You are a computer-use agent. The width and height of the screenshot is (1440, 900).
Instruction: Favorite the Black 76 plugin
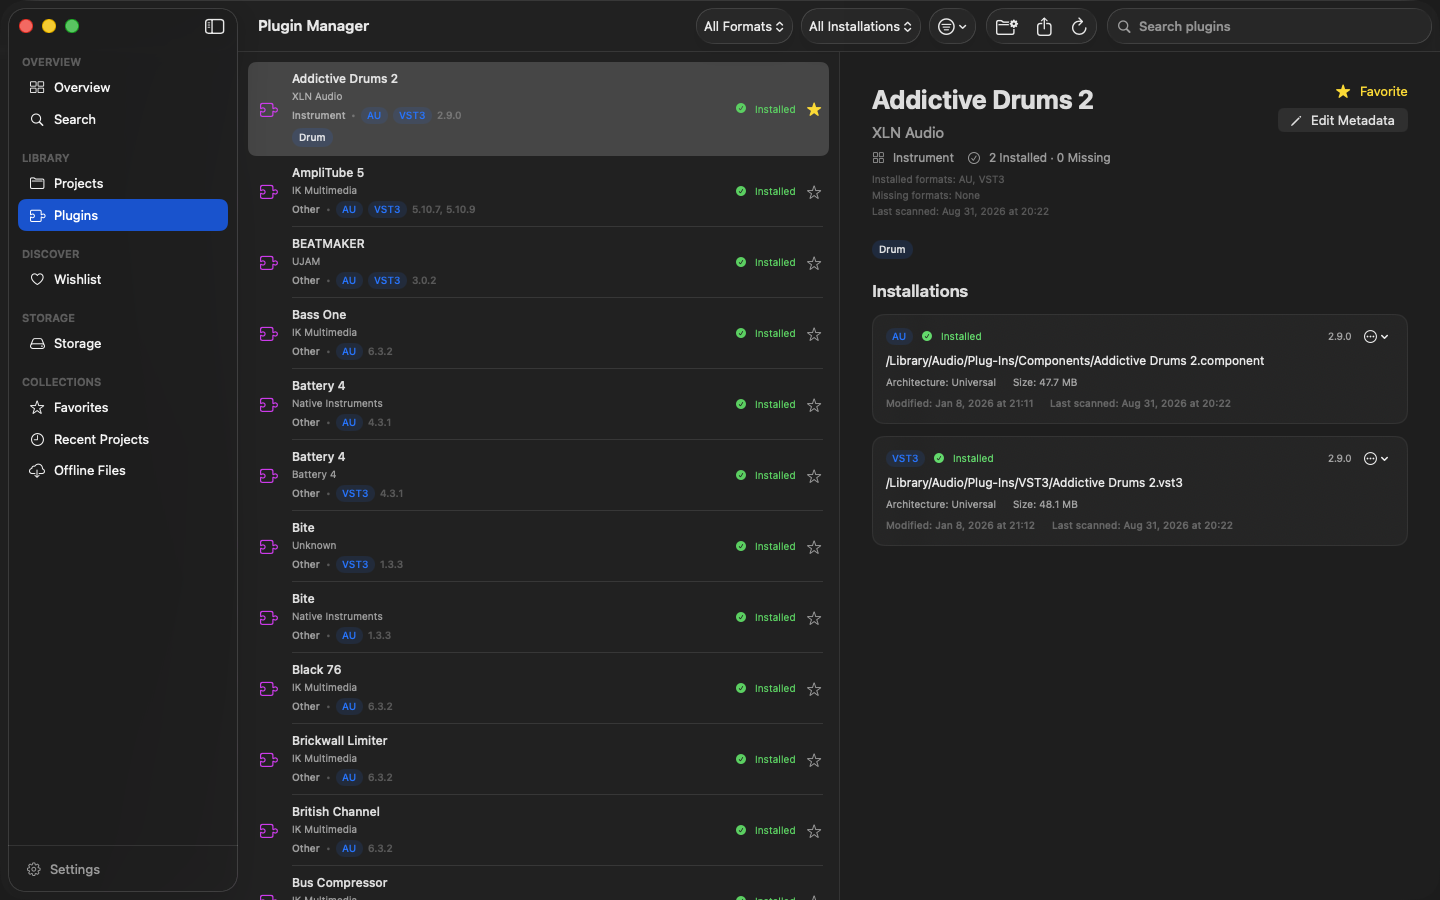[814, 689]
